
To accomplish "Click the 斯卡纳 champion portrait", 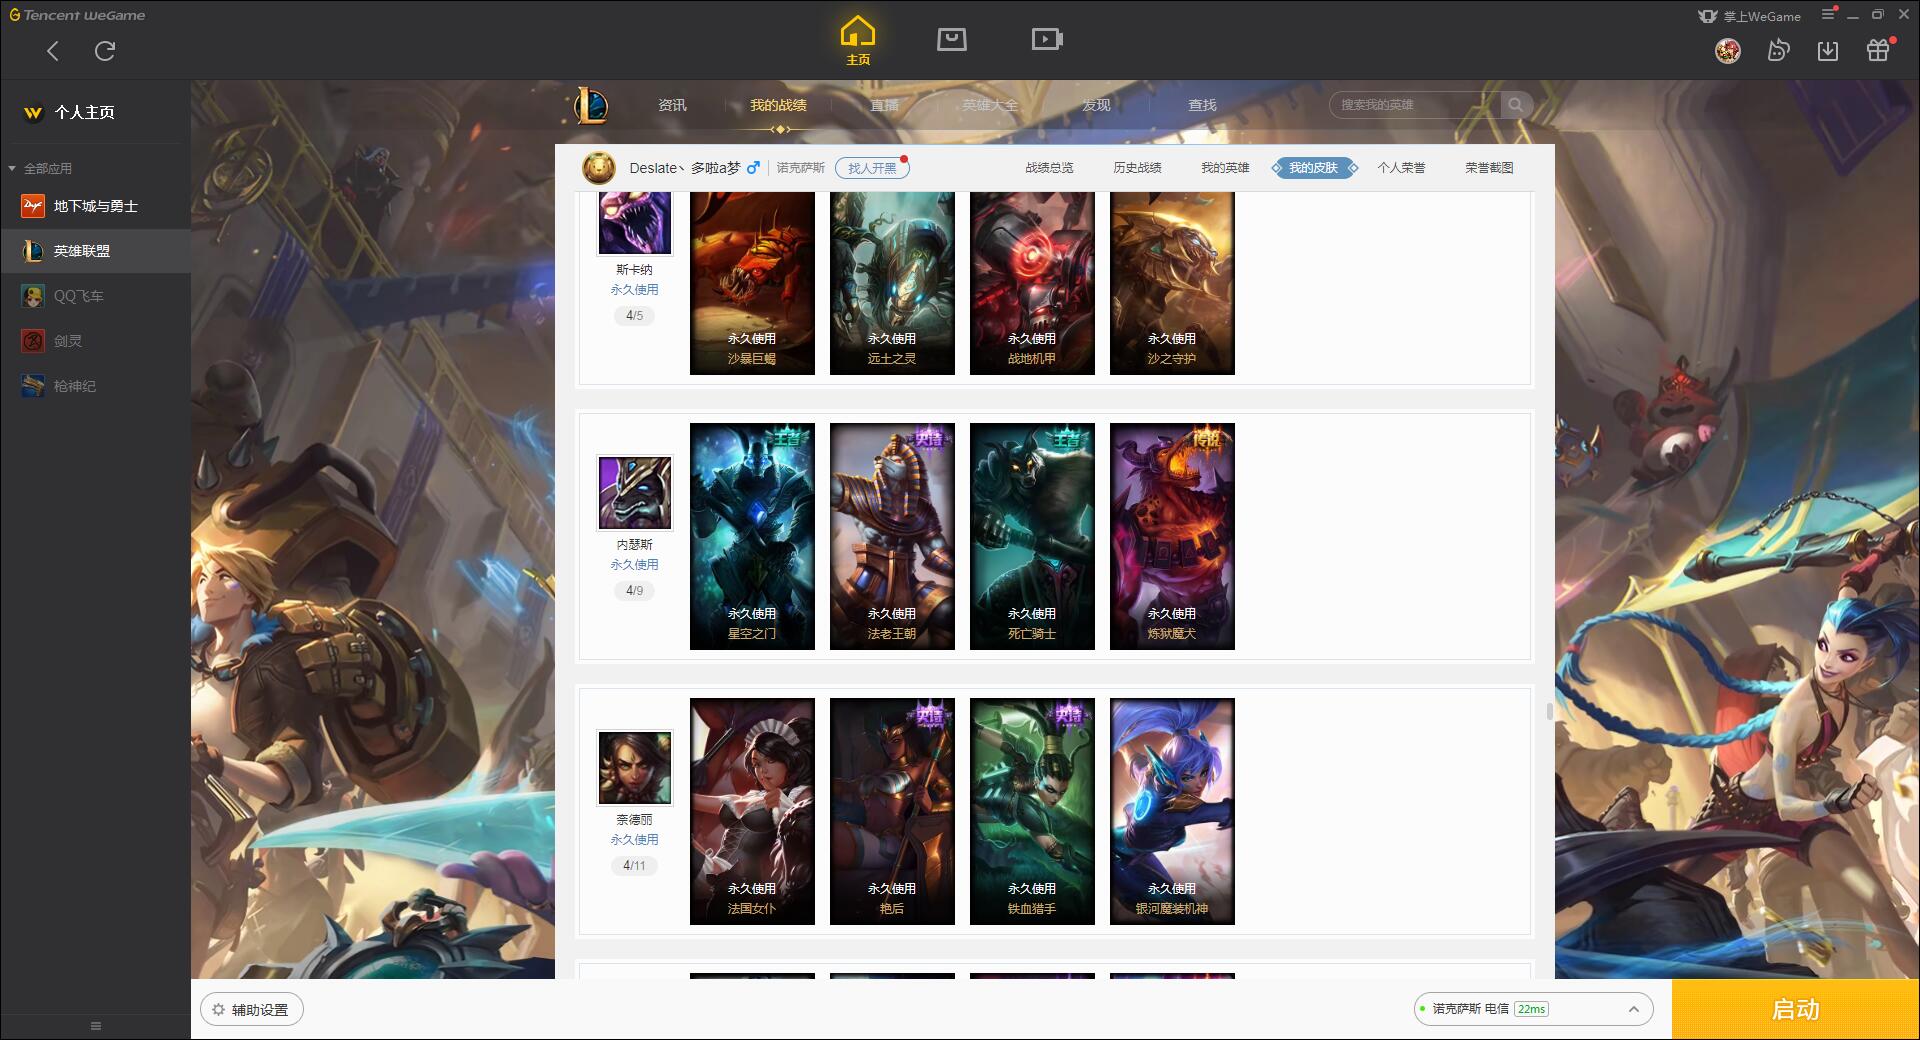I will pyautogui.click(x=634, y=223).
